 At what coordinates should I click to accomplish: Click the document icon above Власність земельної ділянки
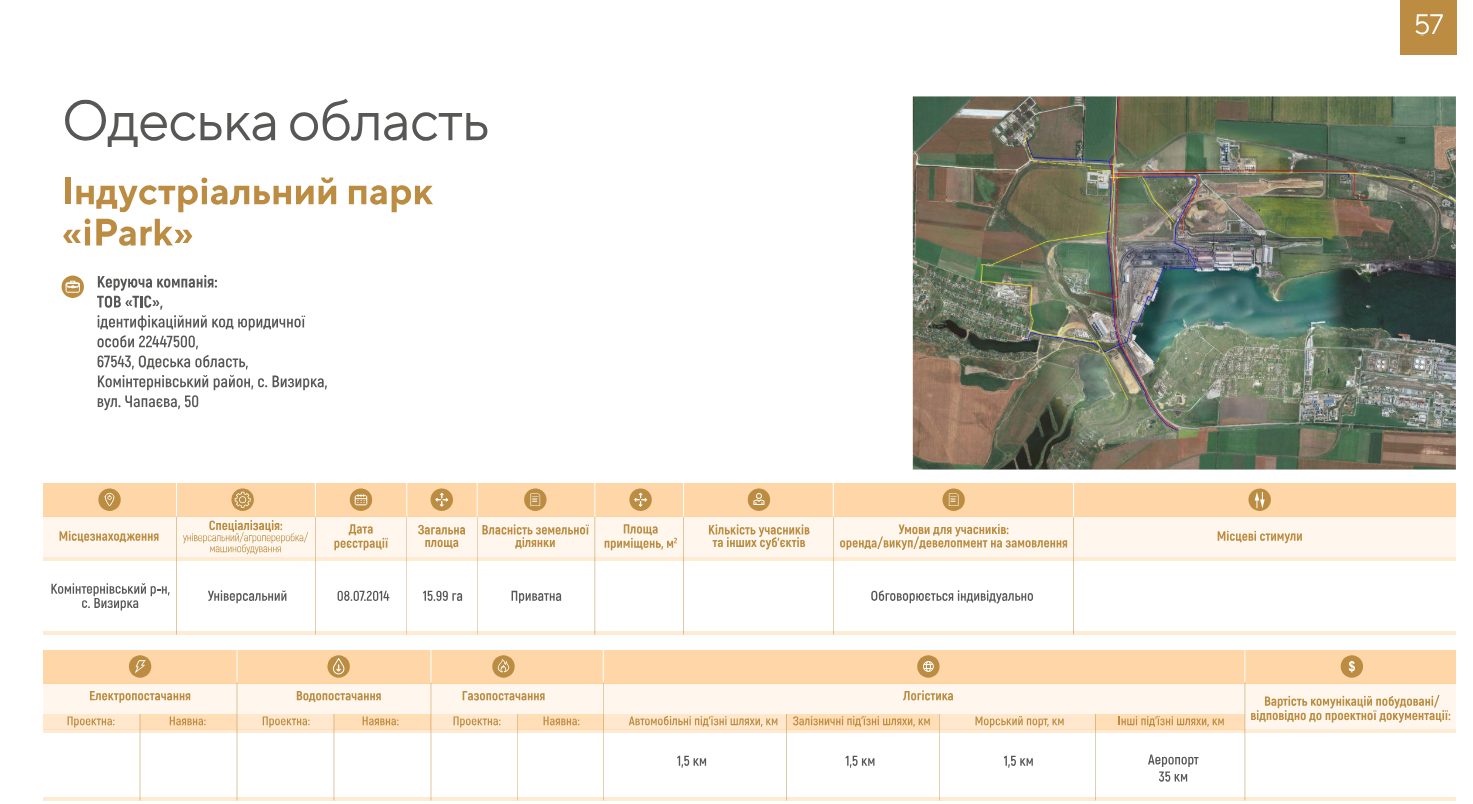click(x=535, y=499)
